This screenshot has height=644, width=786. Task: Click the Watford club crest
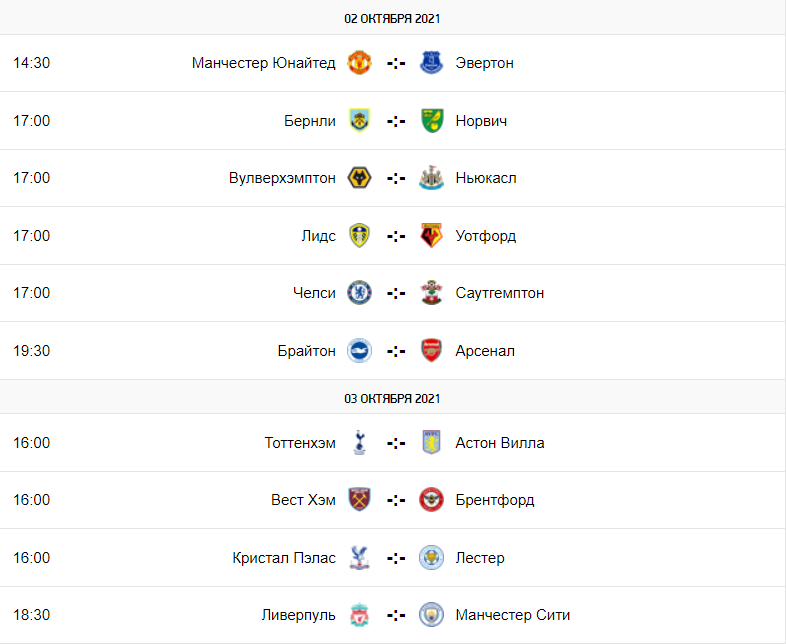(431, 236)
